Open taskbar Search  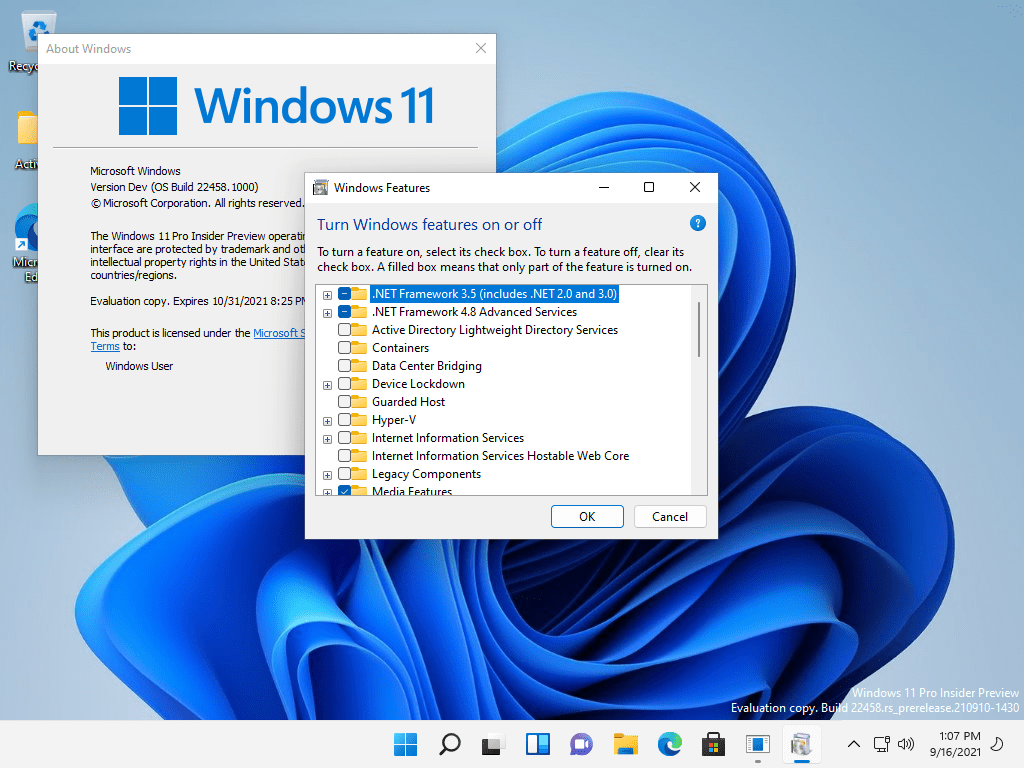click(449, 744)
